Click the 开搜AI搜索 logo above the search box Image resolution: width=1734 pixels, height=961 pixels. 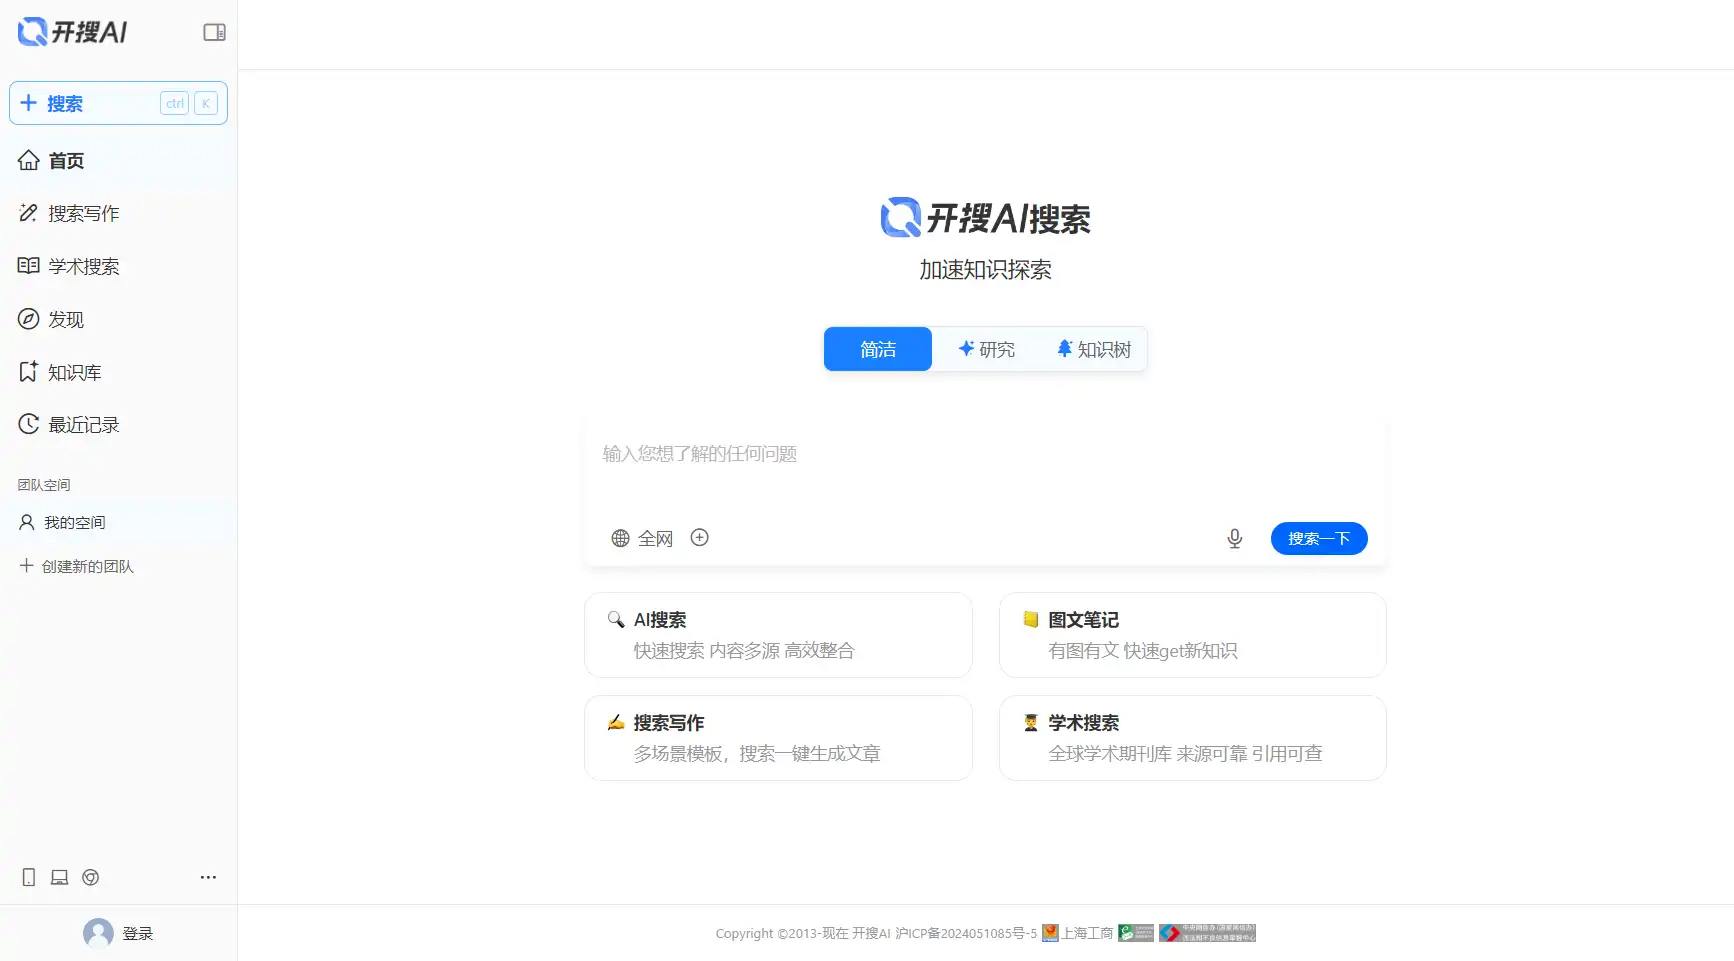986,218
